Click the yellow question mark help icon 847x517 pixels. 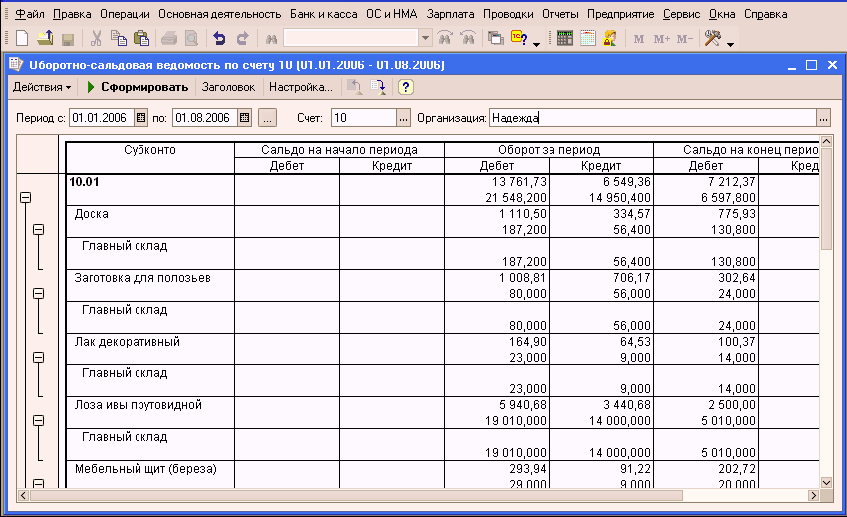(406, 87)
